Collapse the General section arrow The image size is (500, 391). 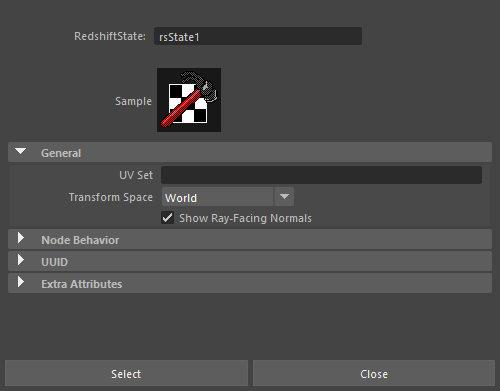point(21,152)
